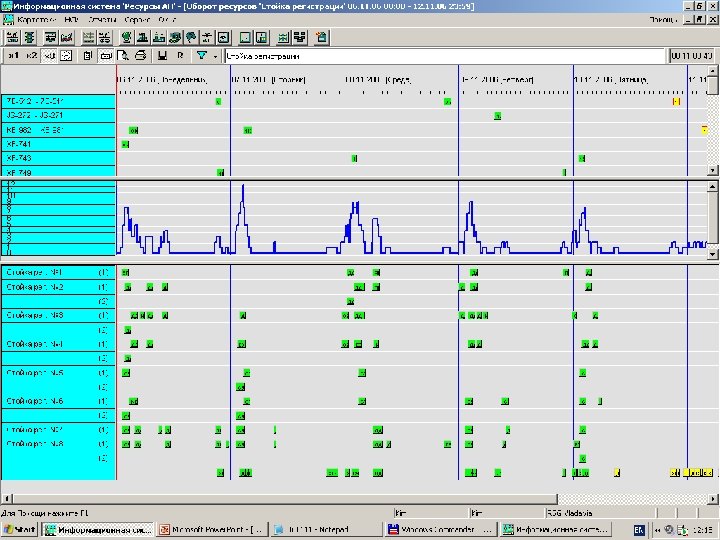Click the rightmost icon in the top toolbar

click(321, 37)
